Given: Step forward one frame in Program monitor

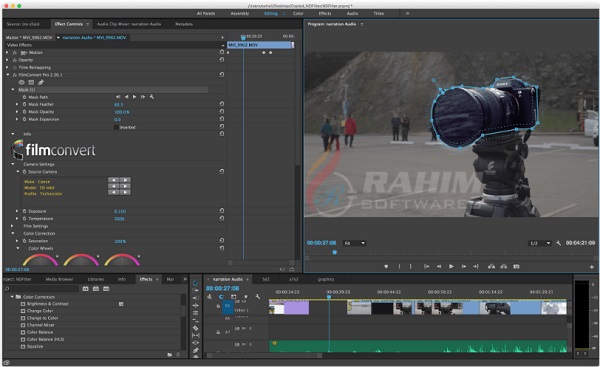Looking at the screenshot, I should [x=463, y=266].
